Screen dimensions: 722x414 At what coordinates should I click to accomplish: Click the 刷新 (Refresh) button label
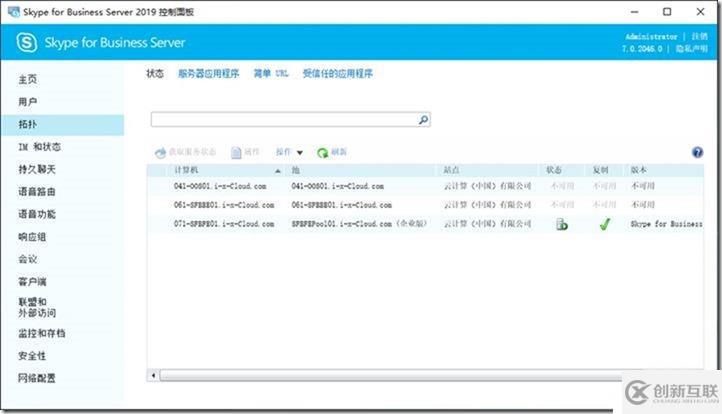[339, 152]
